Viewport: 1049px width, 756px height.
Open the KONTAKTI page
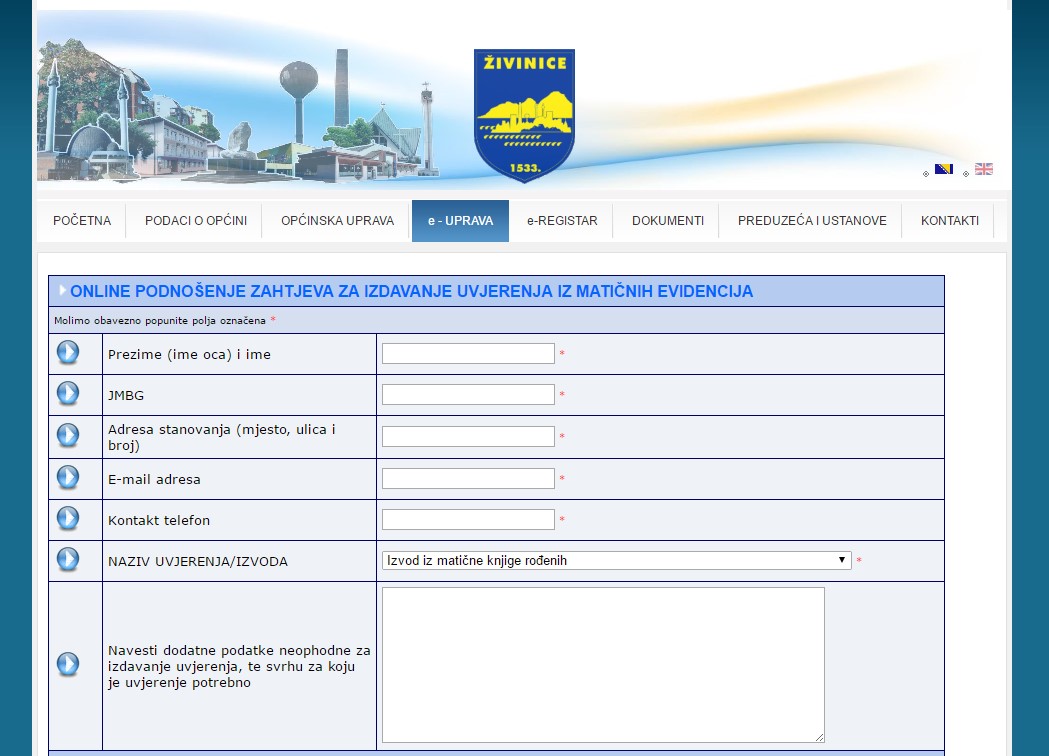click(950, 221)
